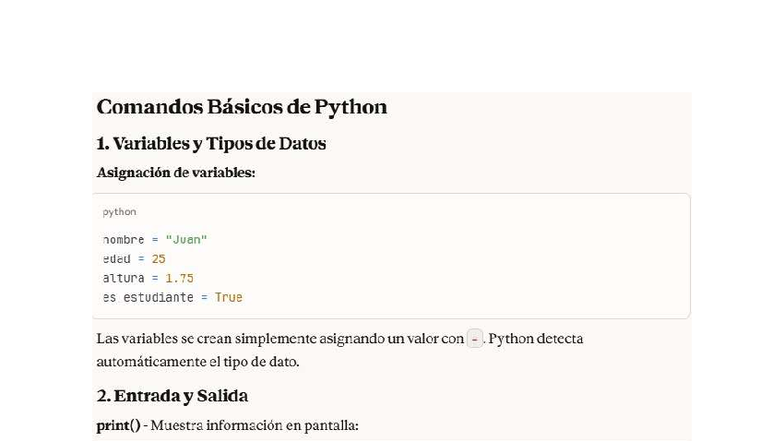
Task: Click the number 25 in code
Action: tap(158, 259)
